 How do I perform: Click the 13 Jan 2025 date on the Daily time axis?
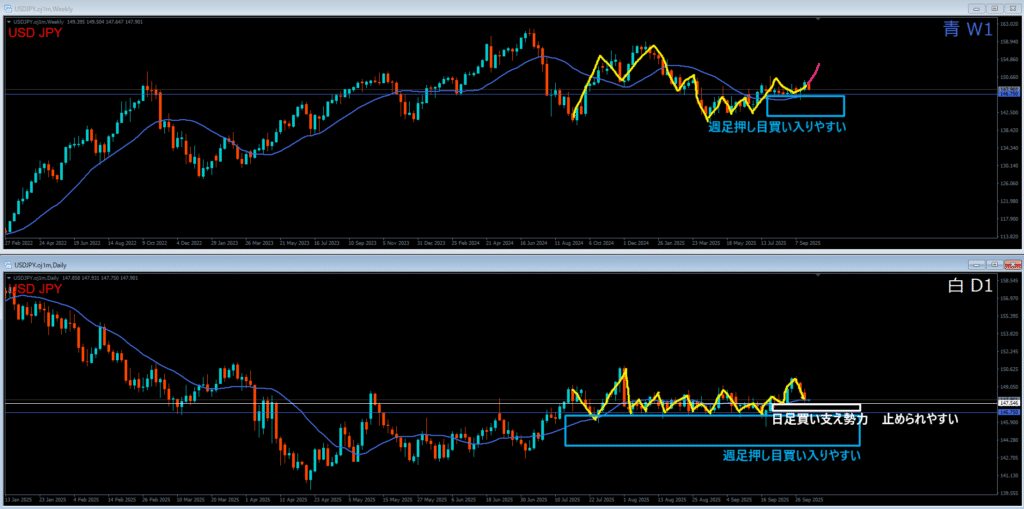point(18,499)
